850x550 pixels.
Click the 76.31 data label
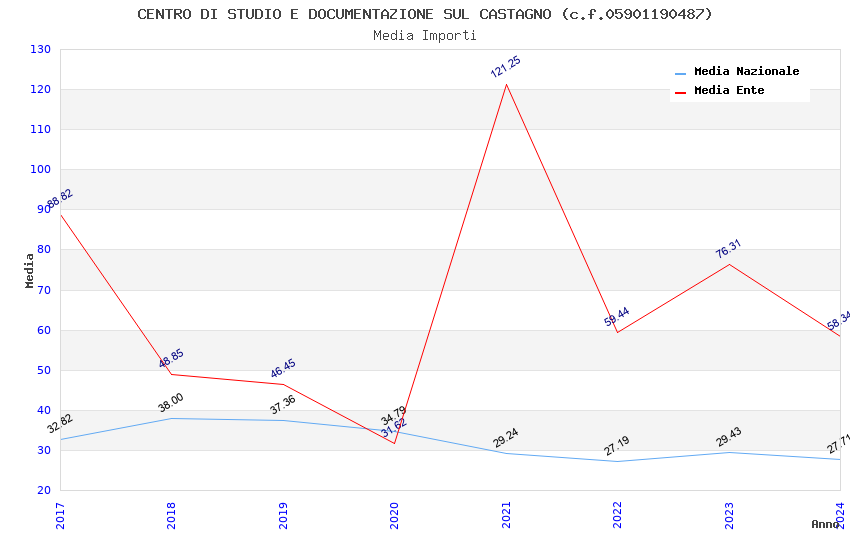click(728, 248)
